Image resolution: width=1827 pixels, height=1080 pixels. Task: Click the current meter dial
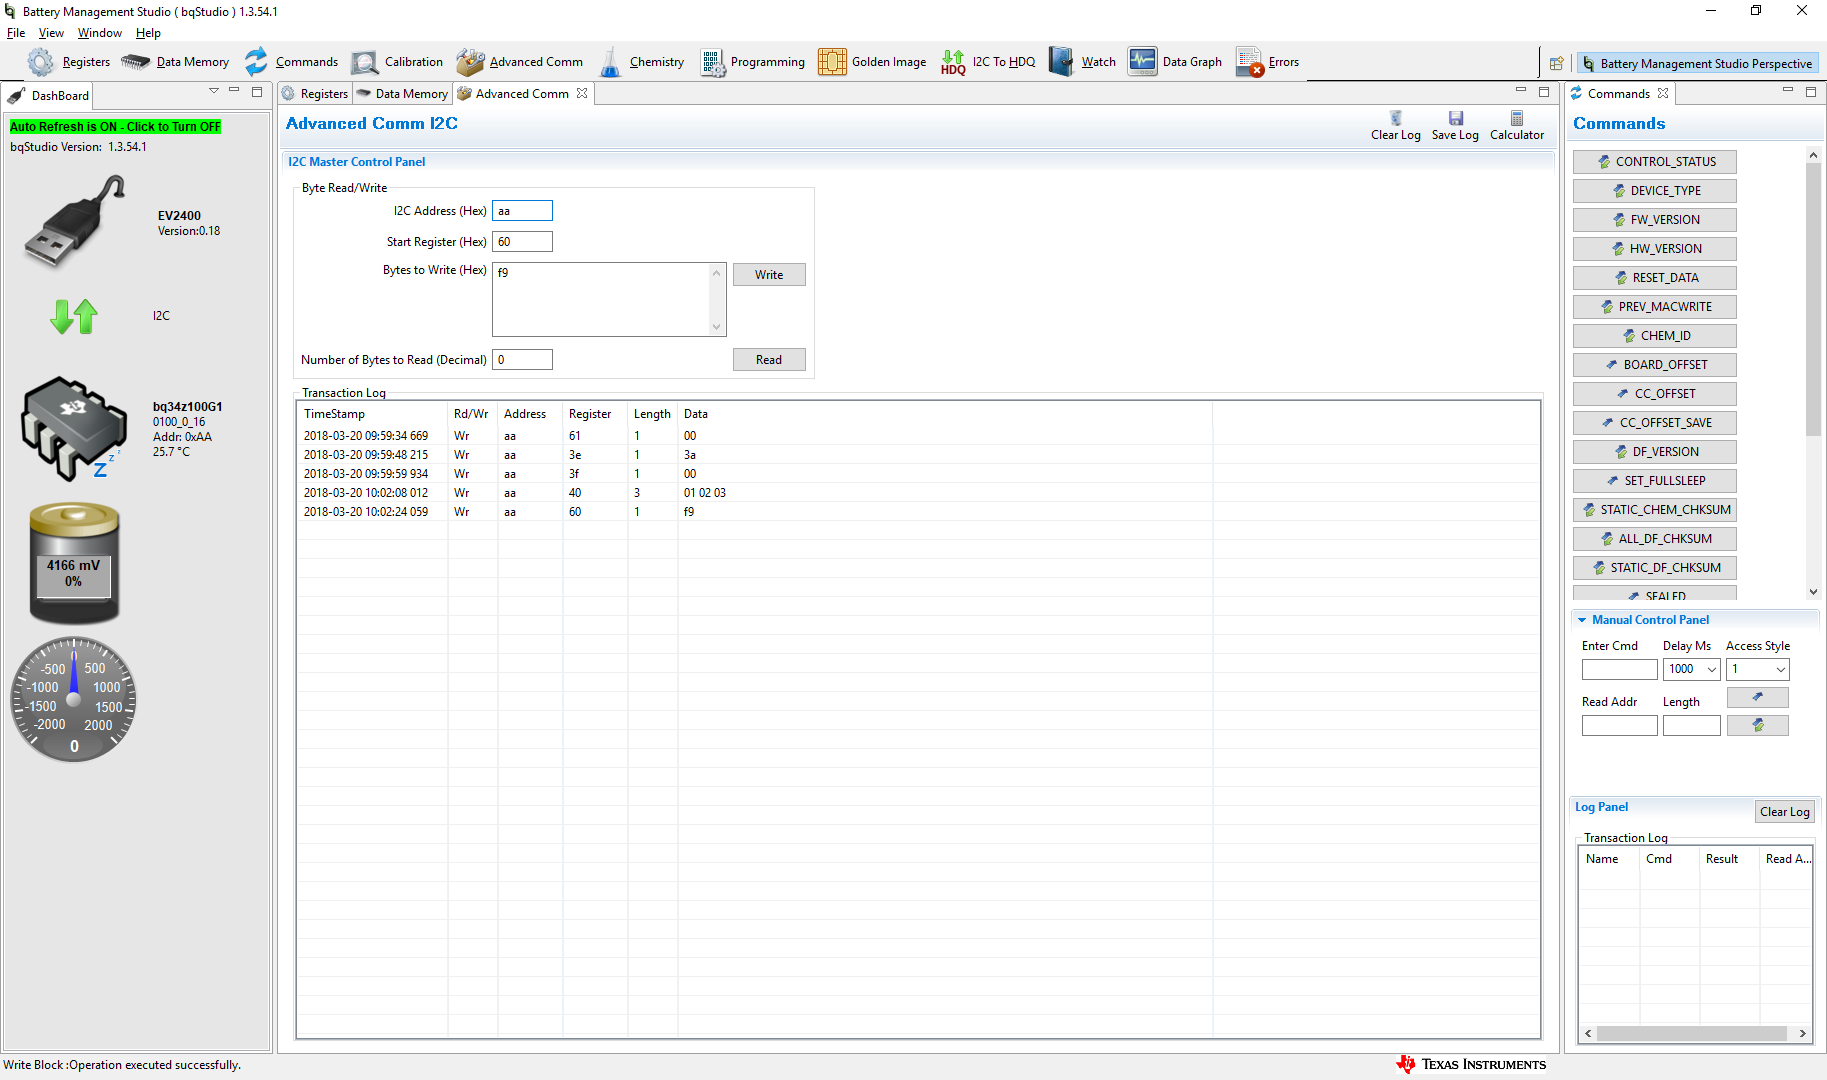74,699
